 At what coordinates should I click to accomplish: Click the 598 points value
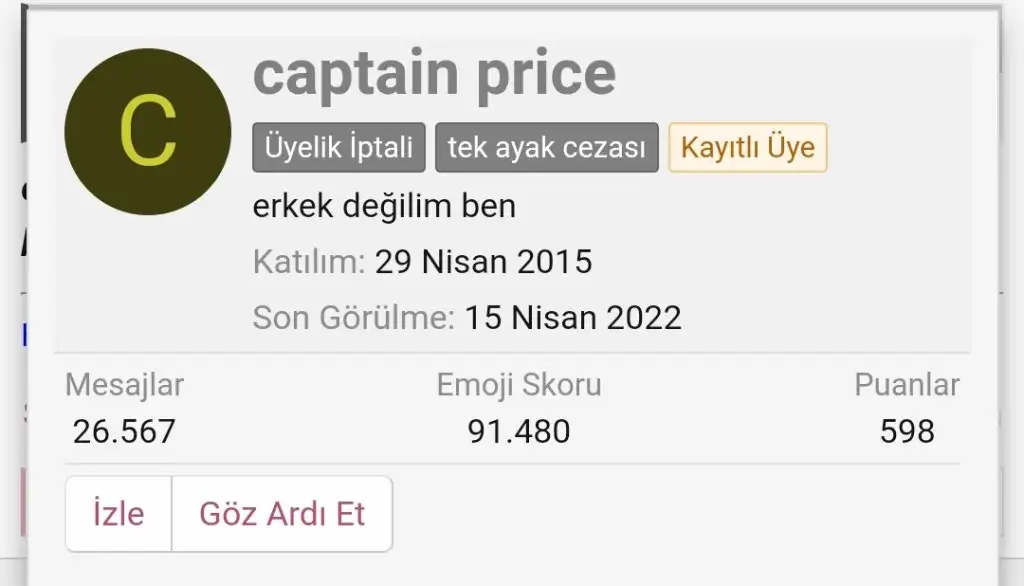[907, 431]
